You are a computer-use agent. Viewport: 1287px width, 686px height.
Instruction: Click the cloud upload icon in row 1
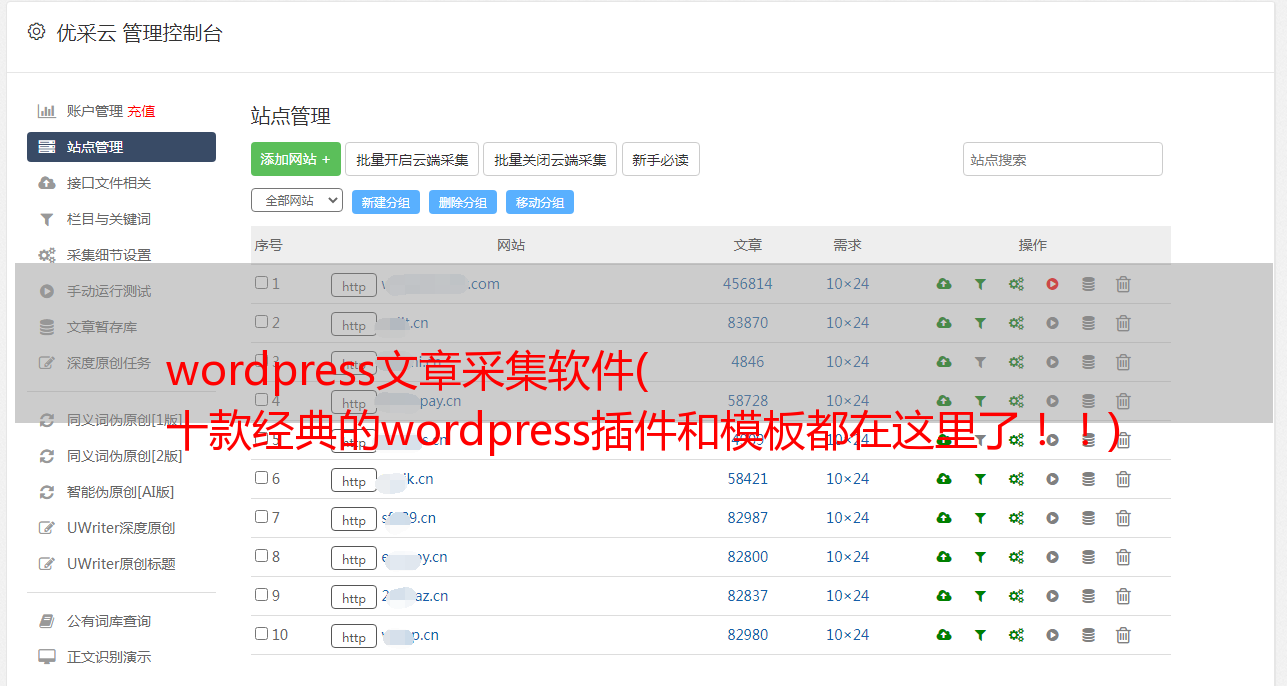click(x=944, y=284)
